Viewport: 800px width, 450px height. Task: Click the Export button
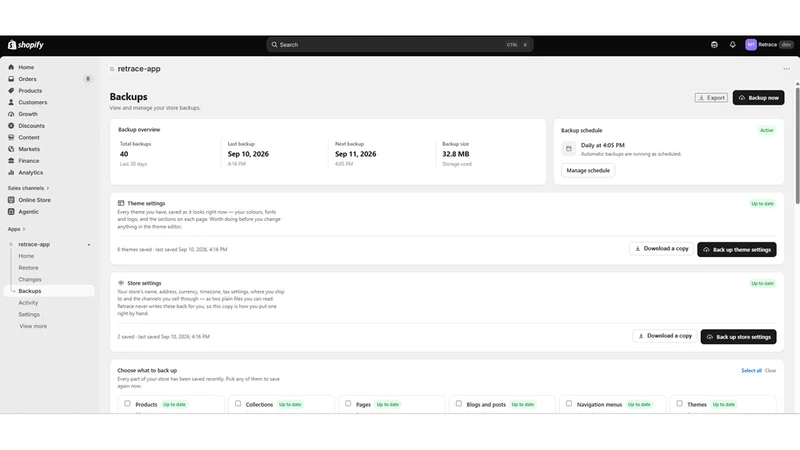pyautogui.click(x=711, y=97)
